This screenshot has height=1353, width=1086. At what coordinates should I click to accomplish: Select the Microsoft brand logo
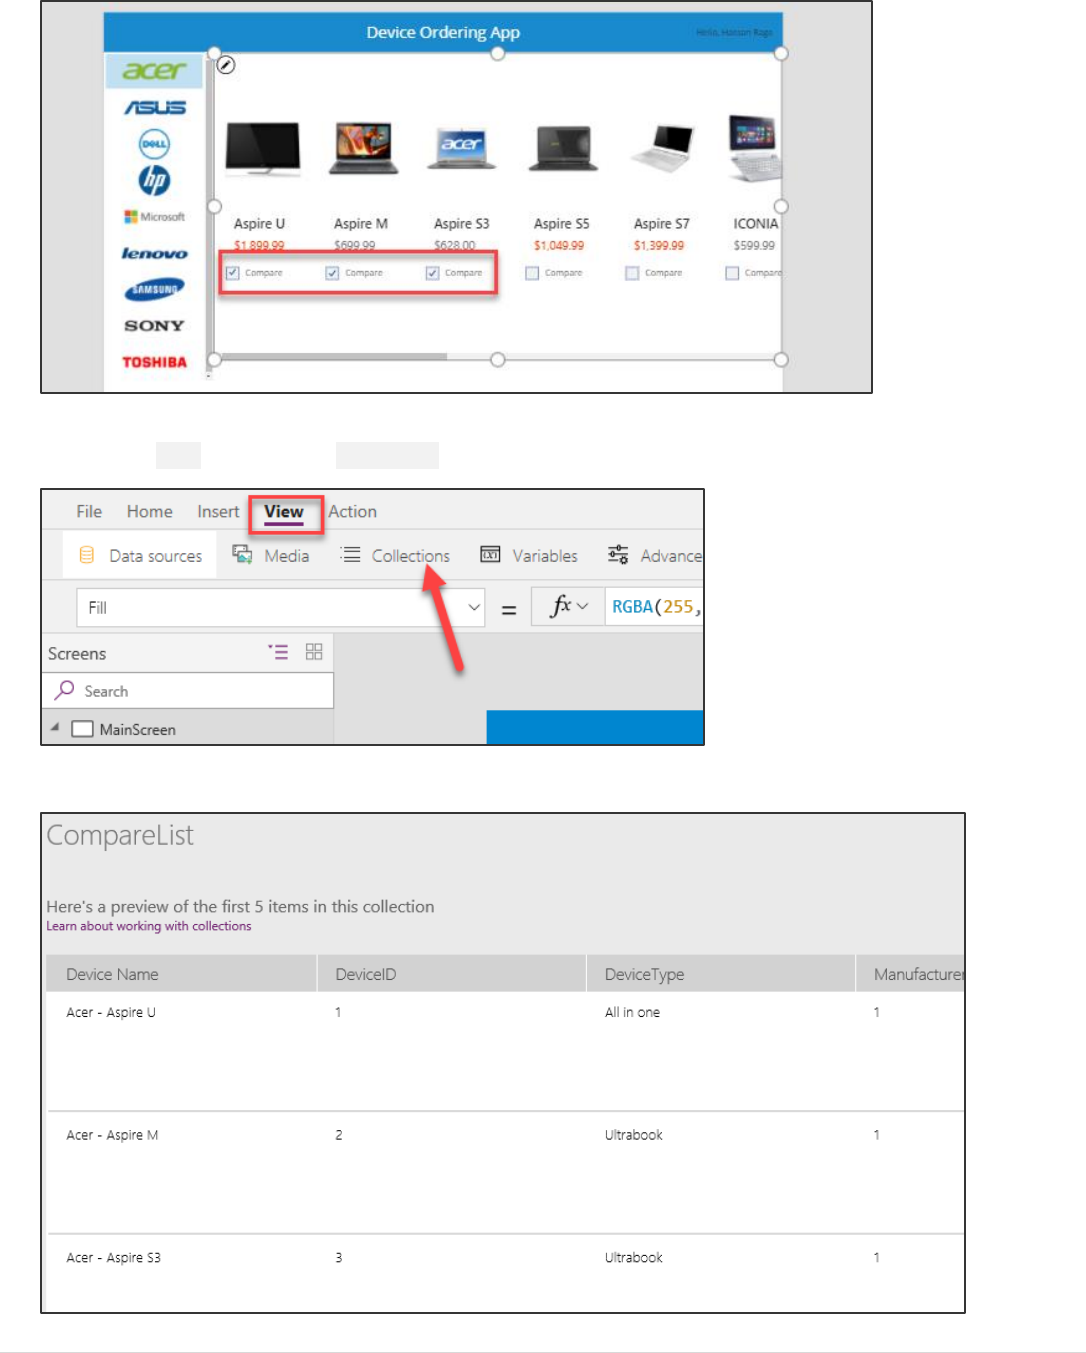click(x=154, y=217)
